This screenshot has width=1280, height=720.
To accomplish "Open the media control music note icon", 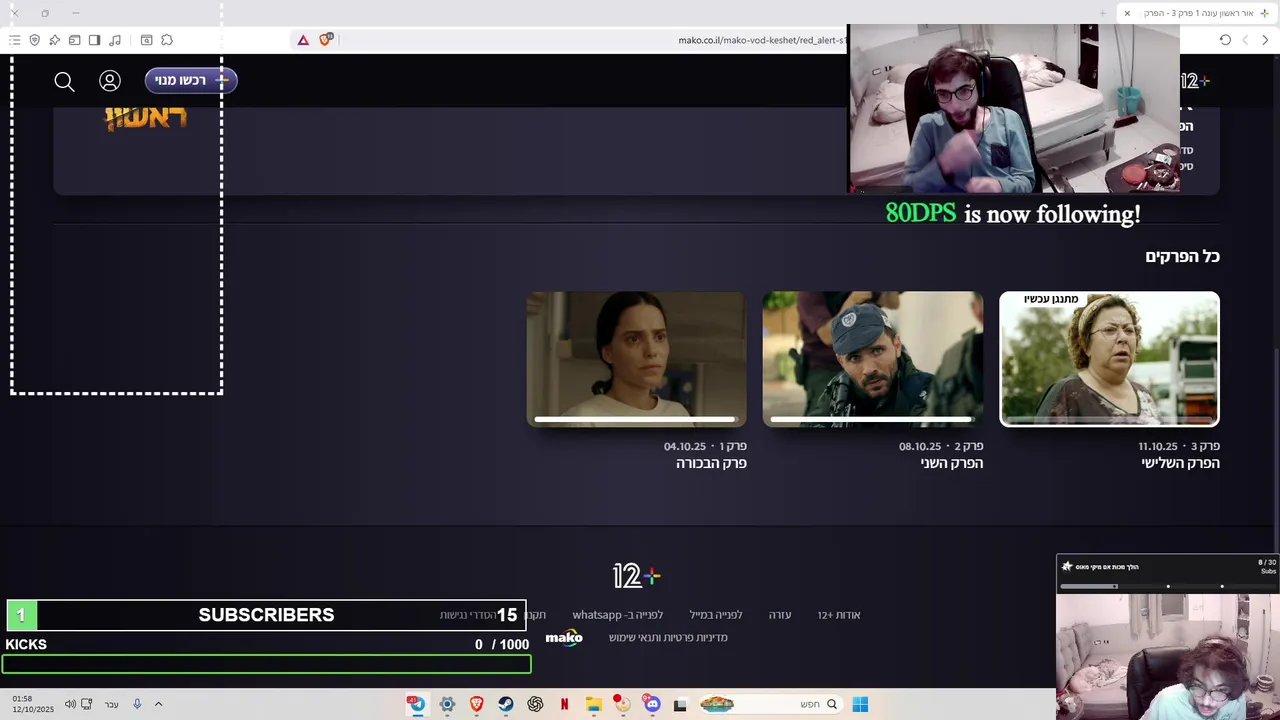I will (115, 40).
